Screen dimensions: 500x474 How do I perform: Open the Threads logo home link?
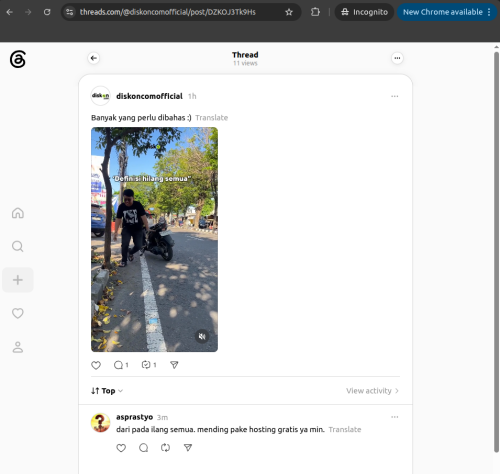[x=18, y=59]
